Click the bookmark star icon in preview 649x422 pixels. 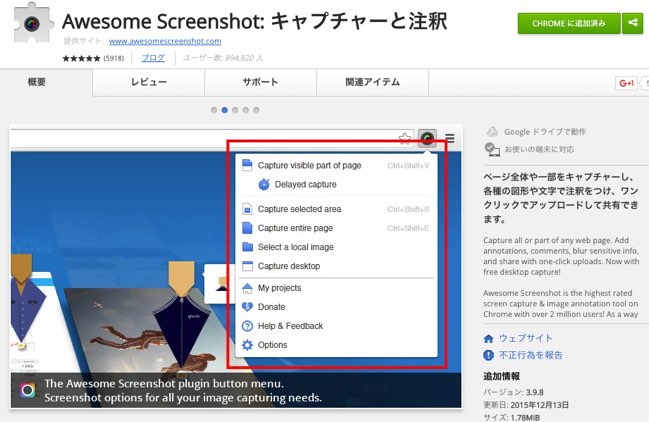(405, 138)
